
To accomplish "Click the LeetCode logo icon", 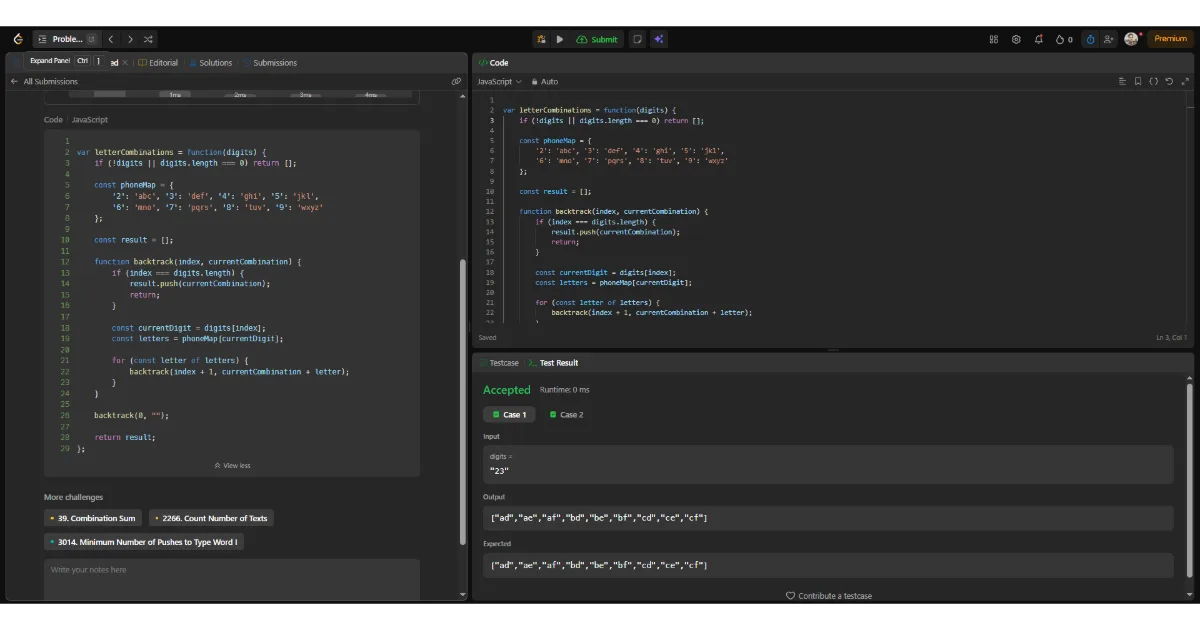I will tap(18, 39).
